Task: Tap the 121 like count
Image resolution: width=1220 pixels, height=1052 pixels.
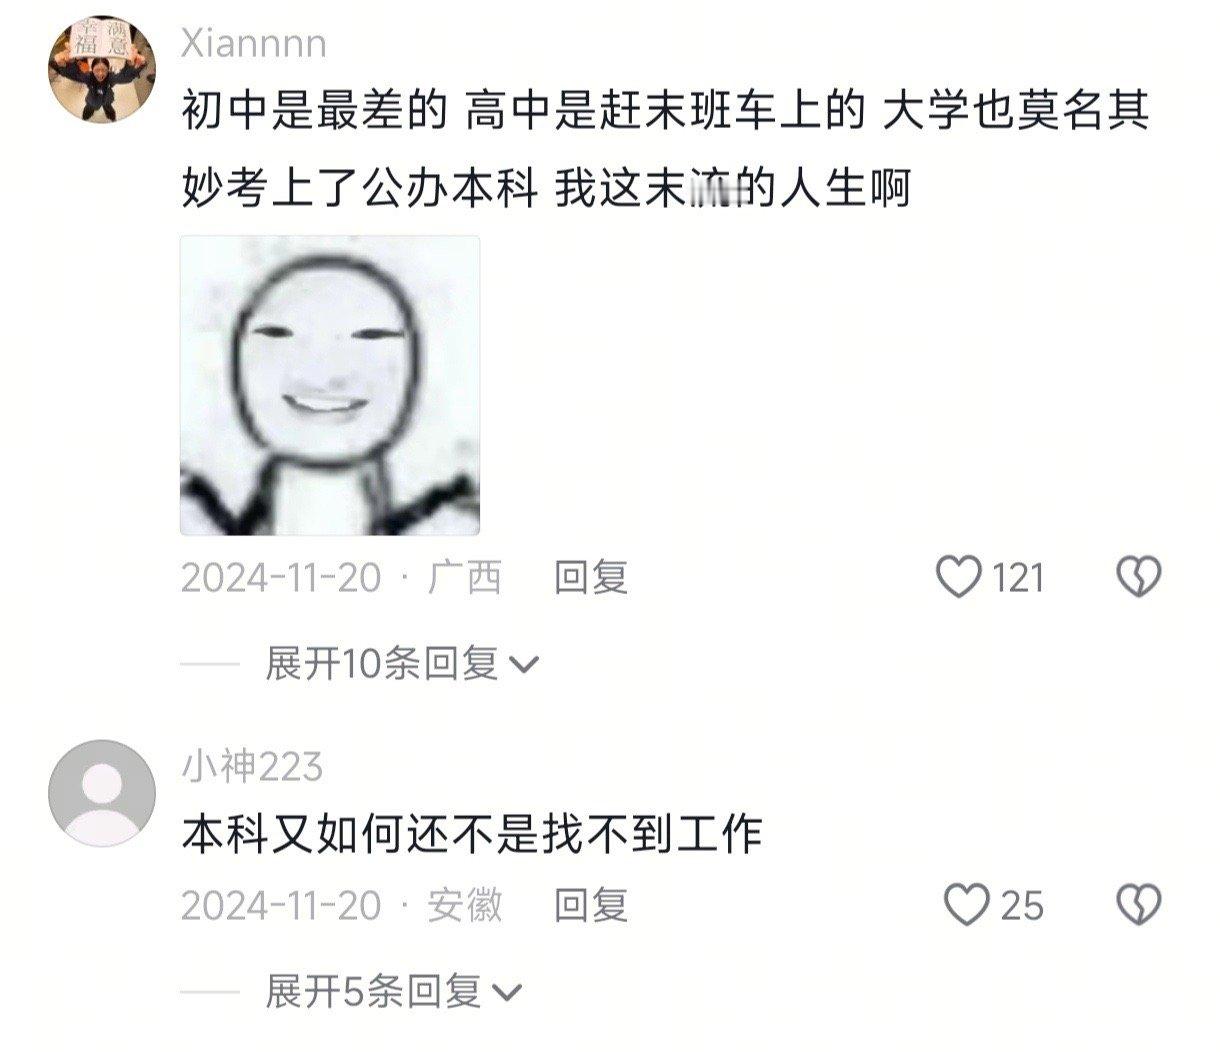Action: (x=1018, y=578)
